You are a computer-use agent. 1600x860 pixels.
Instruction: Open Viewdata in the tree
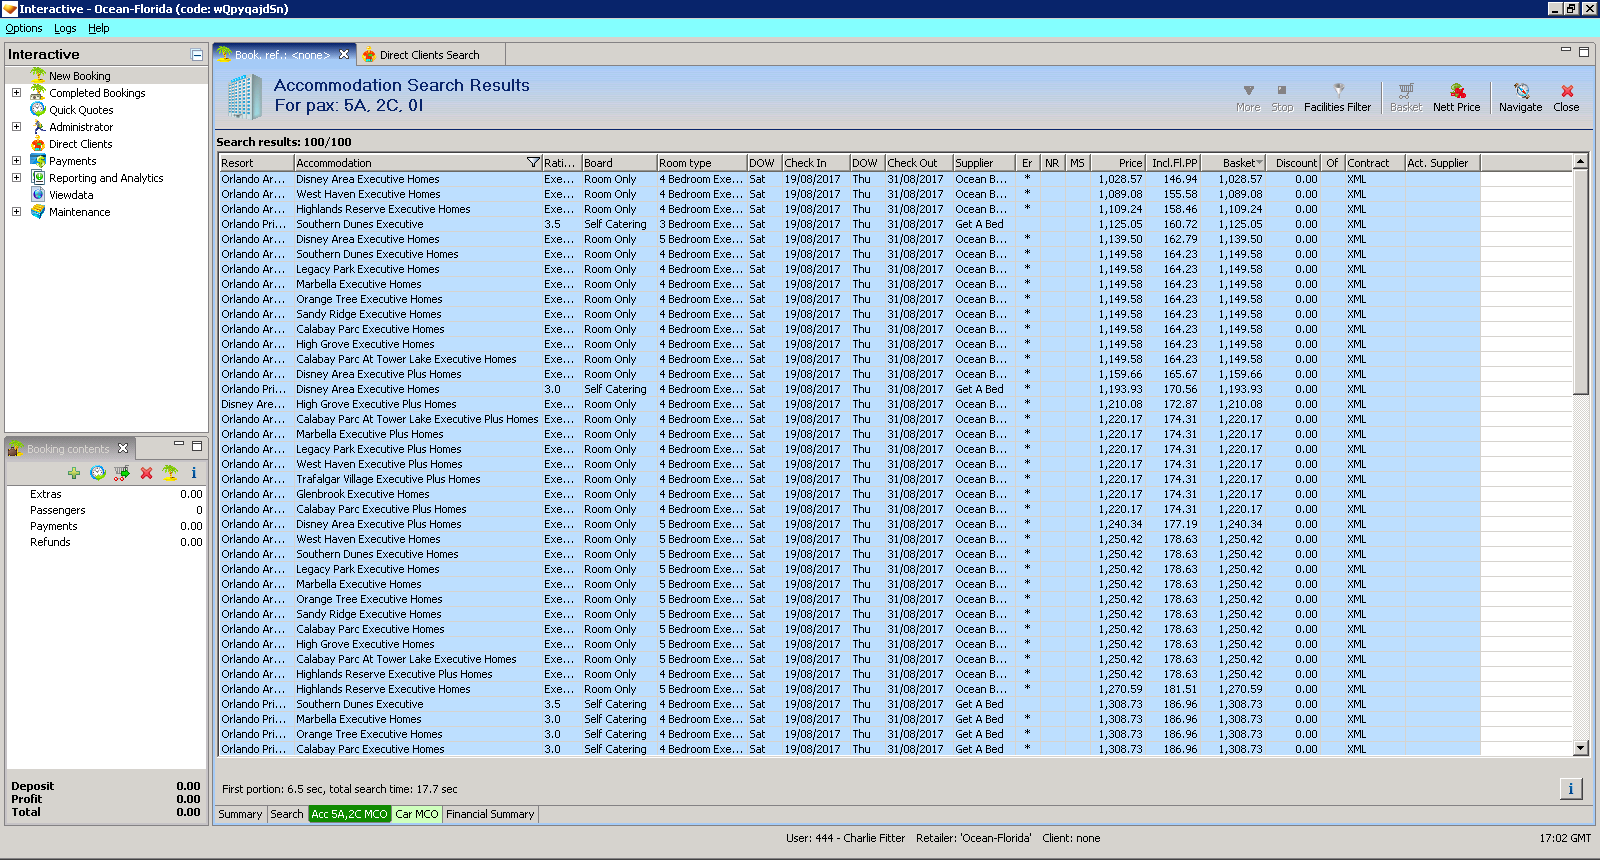[71, 195]
